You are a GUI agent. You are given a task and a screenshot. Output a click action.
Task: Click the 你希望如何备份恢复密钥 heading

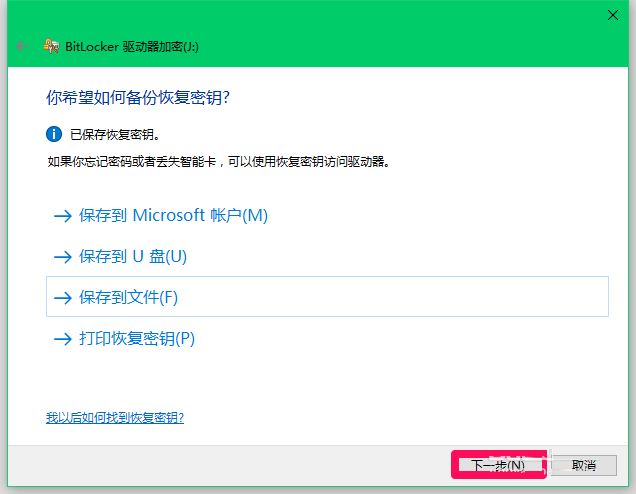pos(146,97)
